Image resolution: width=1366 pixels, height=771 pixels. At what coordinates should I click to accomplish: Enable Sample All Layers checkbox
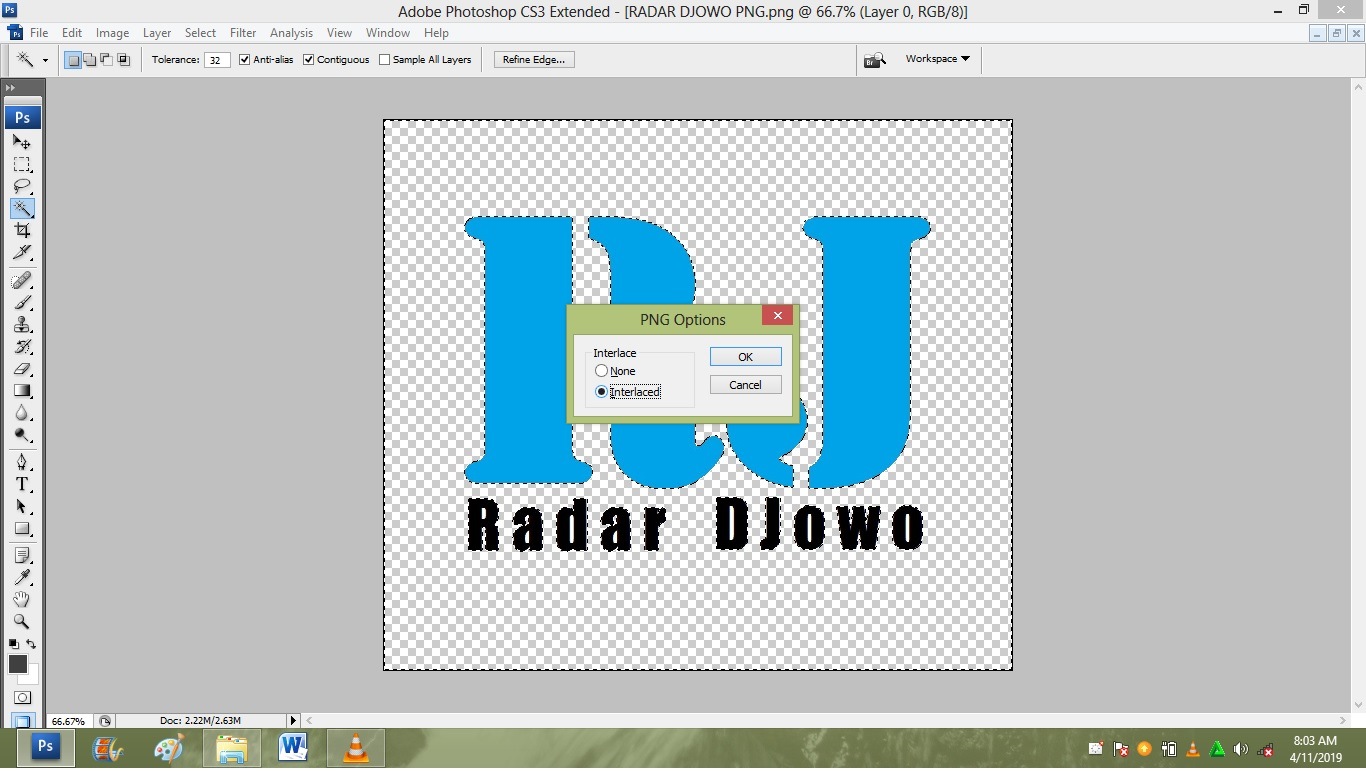[384, 60]
